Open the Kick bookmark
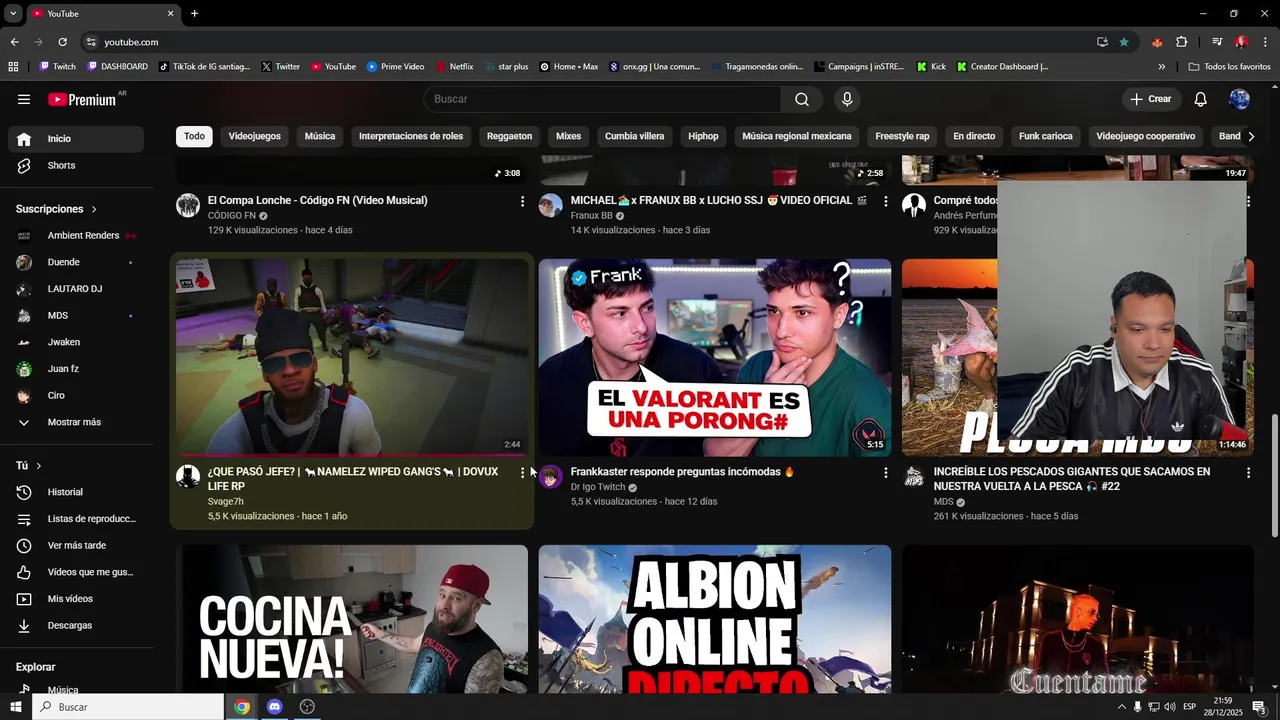This screenshot has height=720, width=1280. coord(931,67)
